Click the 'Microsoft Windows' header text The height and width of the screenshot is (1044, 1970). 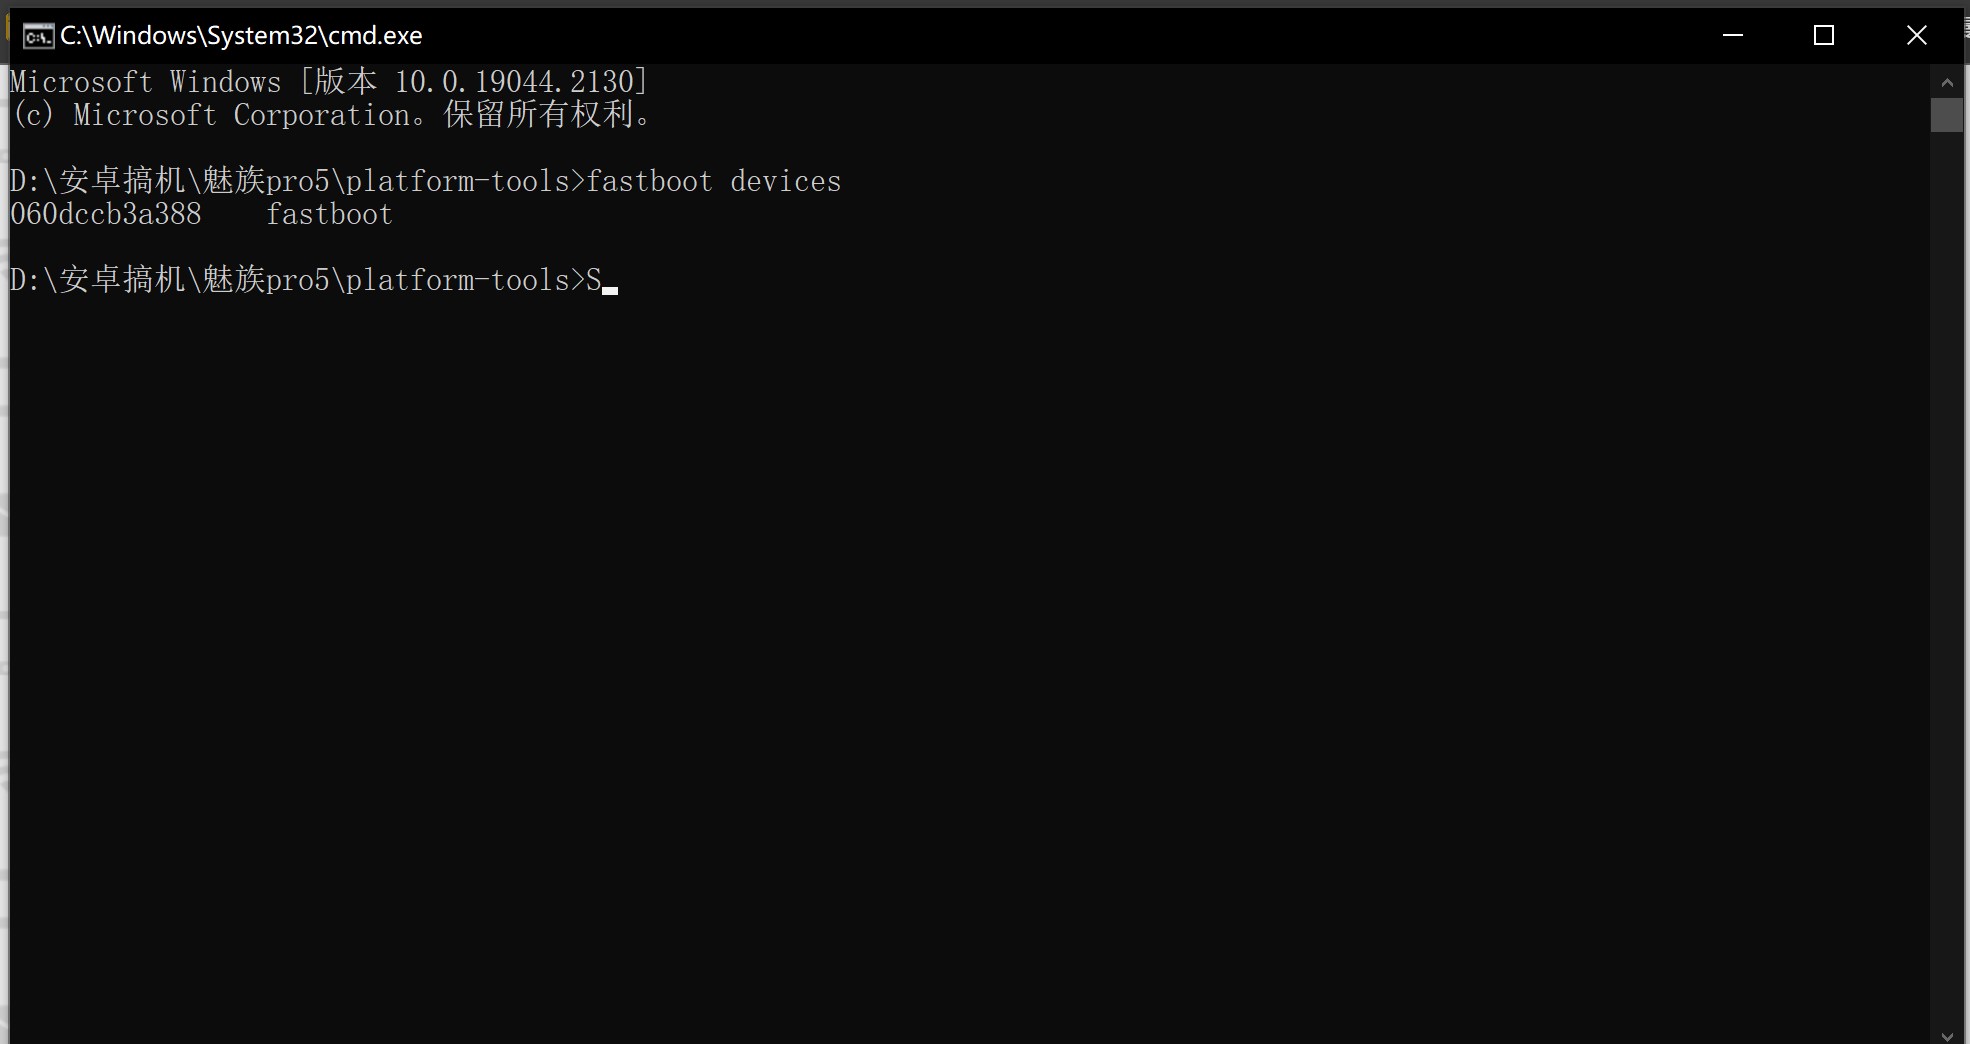click(146, 82)
